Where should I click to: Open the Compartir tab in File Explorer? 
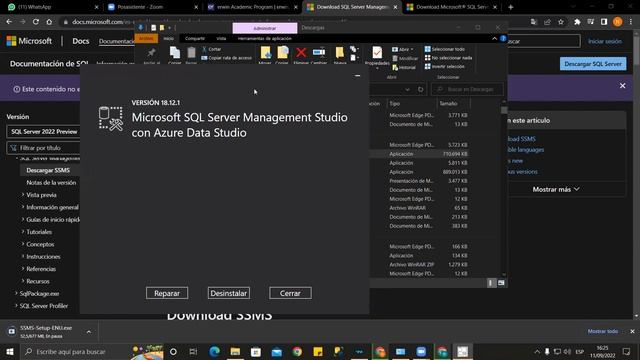click(195, 38)
